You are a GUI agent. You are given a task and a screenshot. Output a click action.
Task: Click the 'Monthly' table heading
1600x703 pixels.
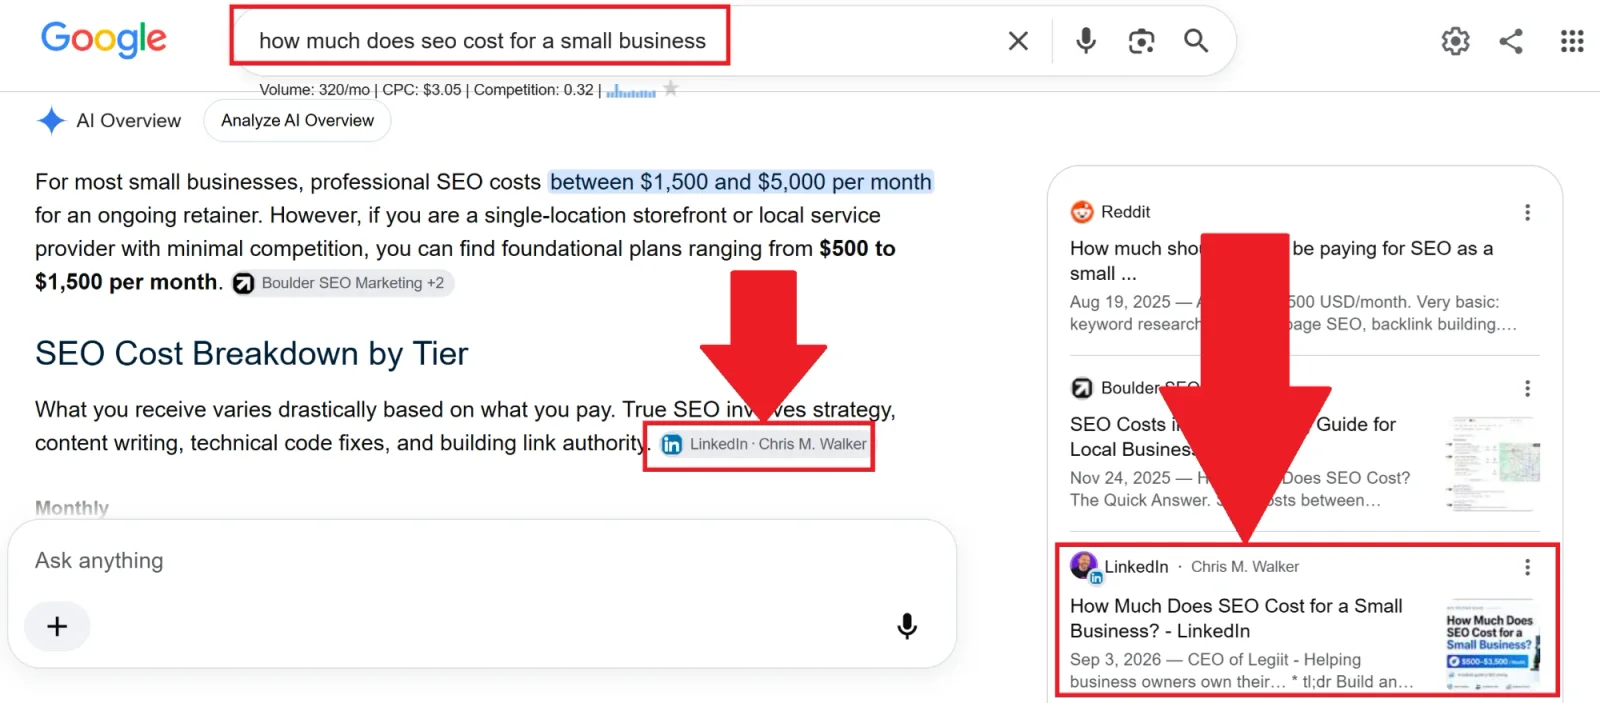pos(72,508)
